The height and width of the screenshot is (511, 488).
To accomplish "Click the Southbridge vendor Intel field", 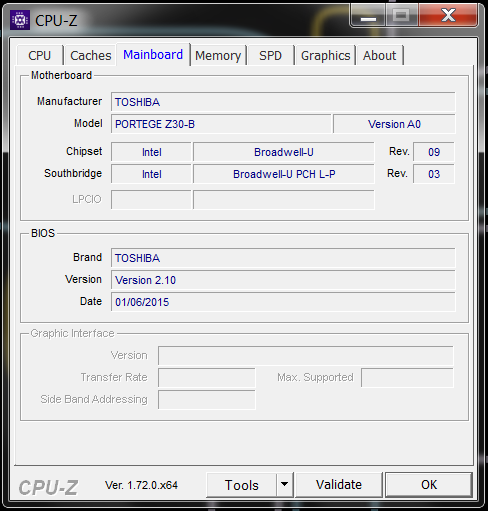I will (x=151, y=174).
